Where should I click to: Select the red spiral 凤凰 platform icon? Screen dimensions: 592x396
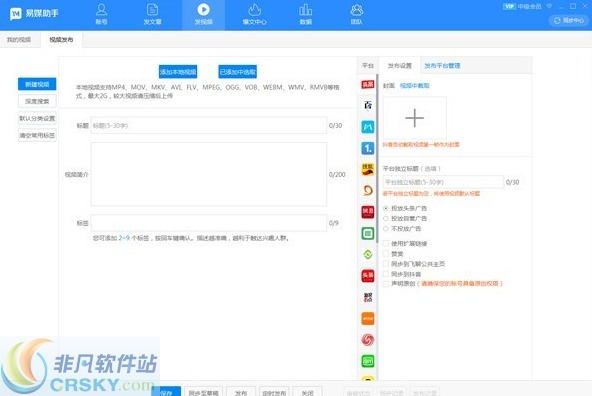pyautogui.click(x=368, y=340)
